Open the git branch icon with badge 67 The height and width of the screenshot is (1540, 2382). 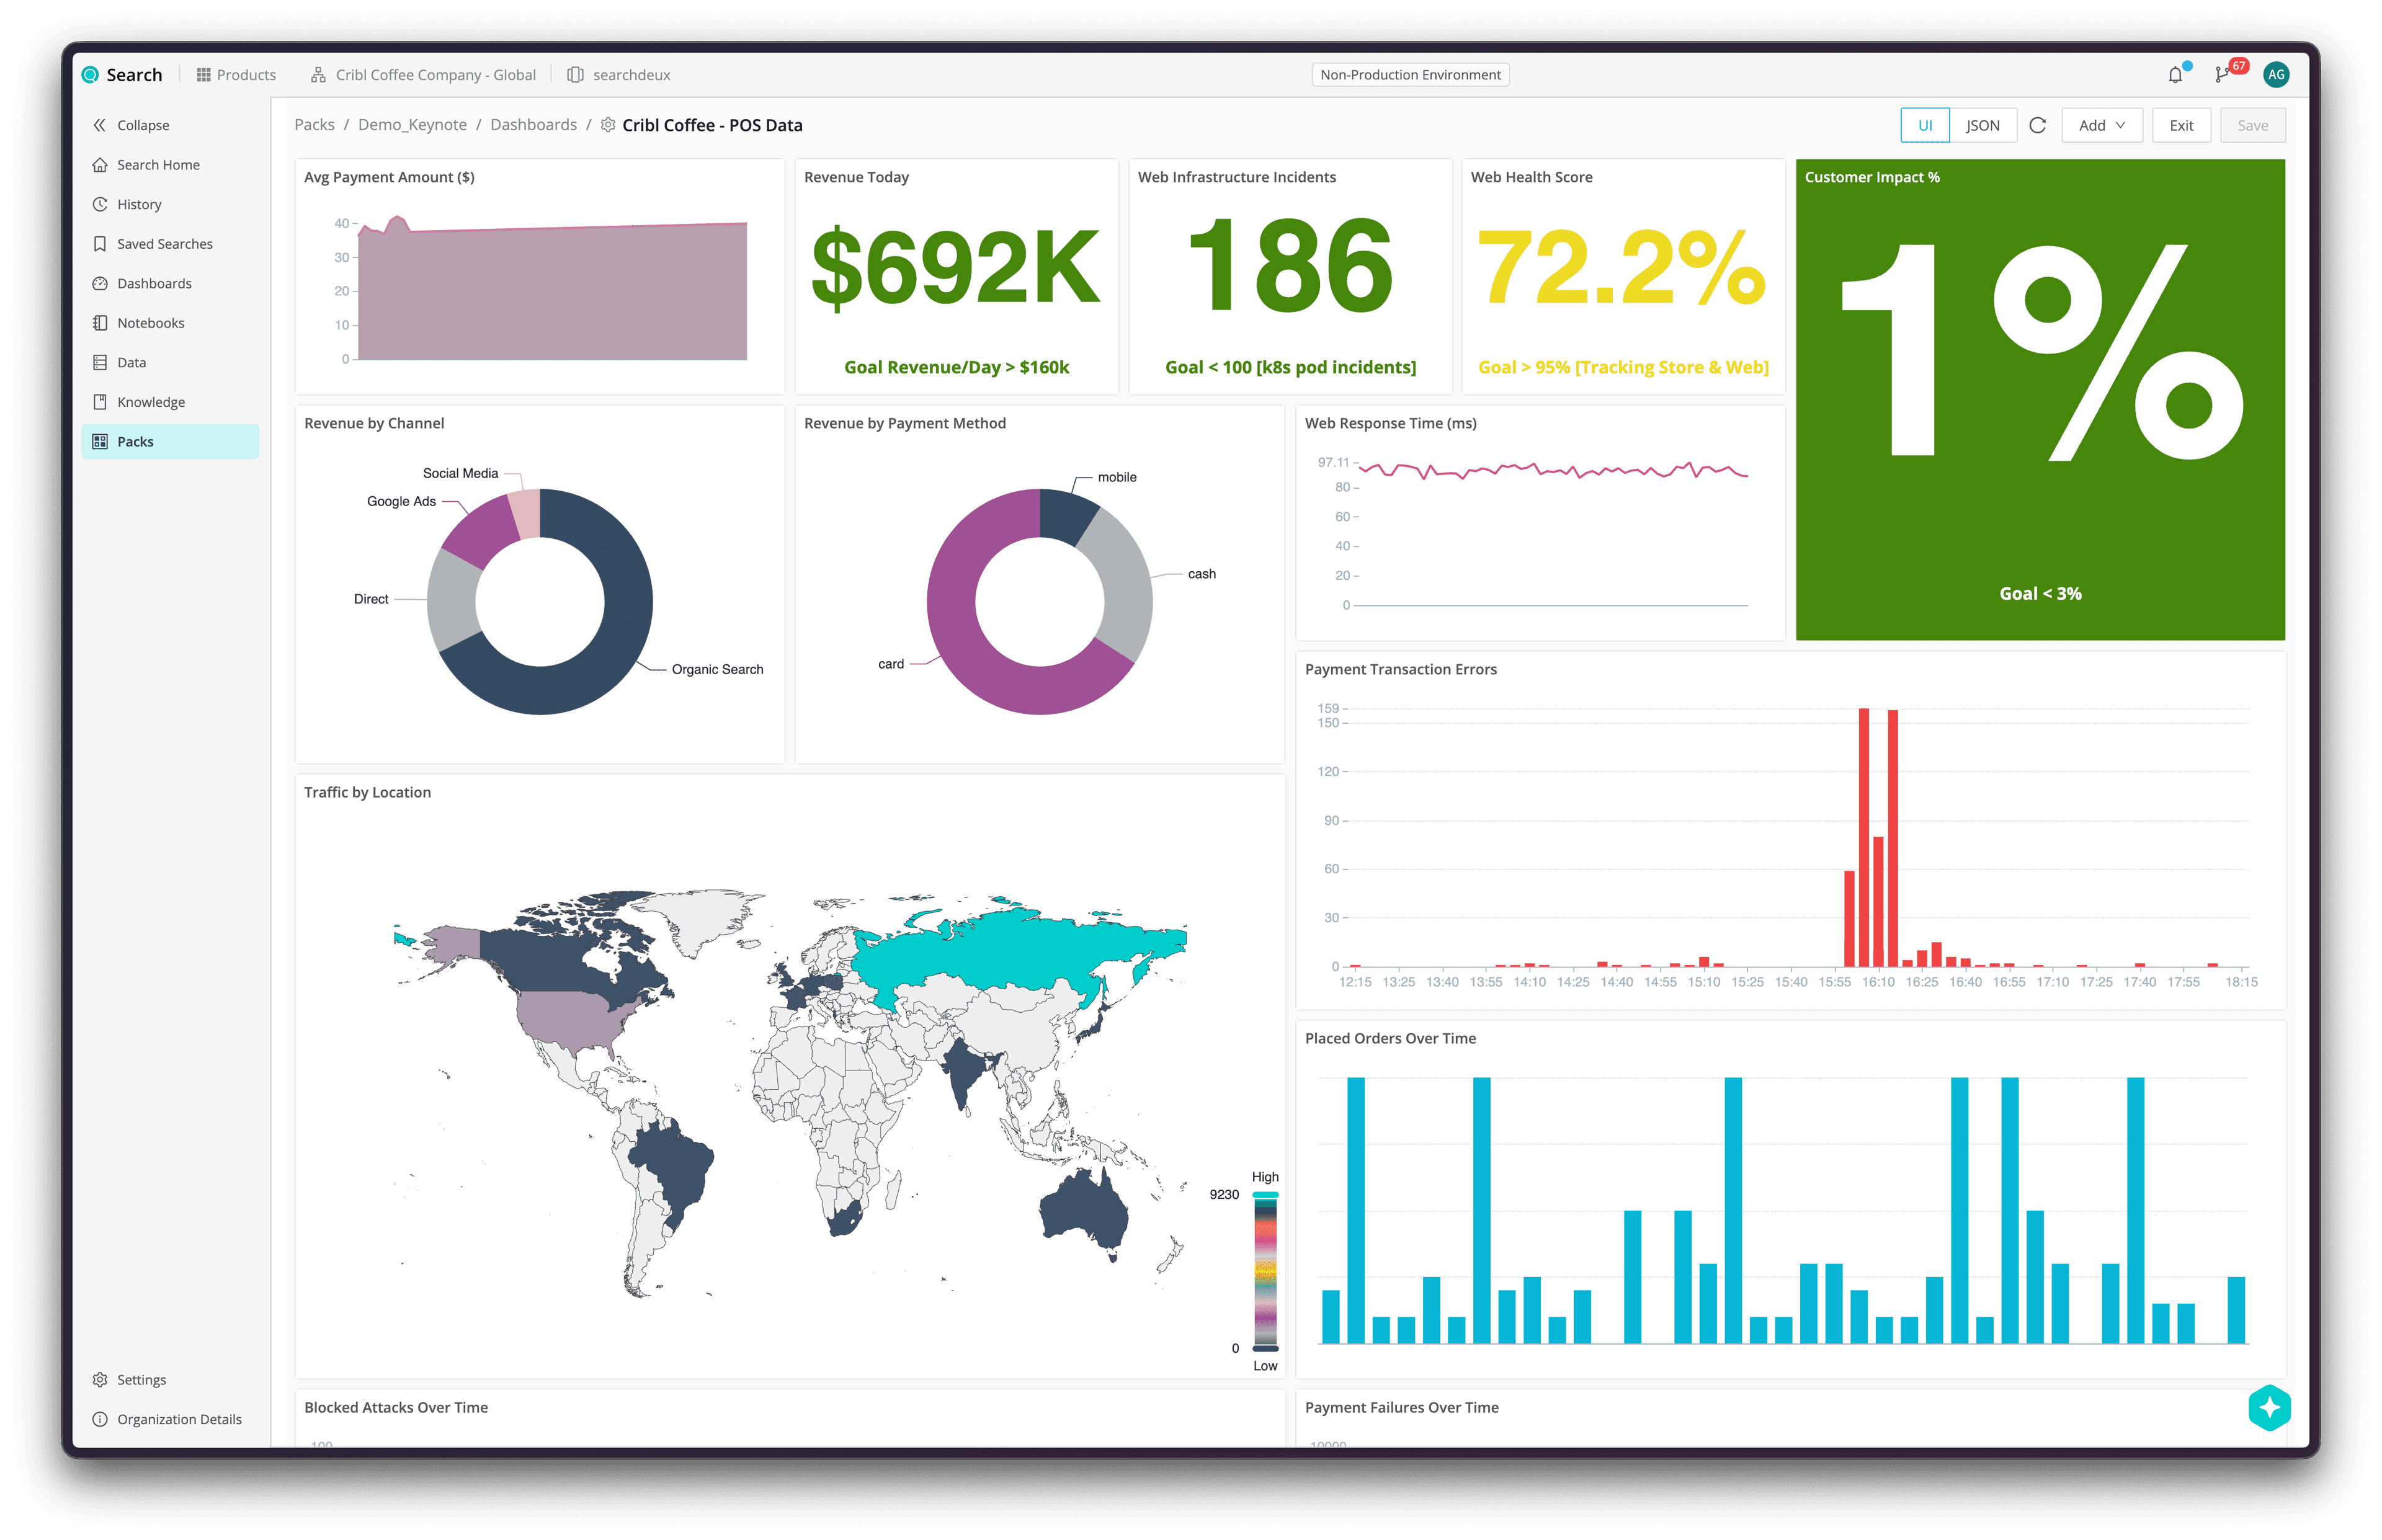[x=2222, y=75]
